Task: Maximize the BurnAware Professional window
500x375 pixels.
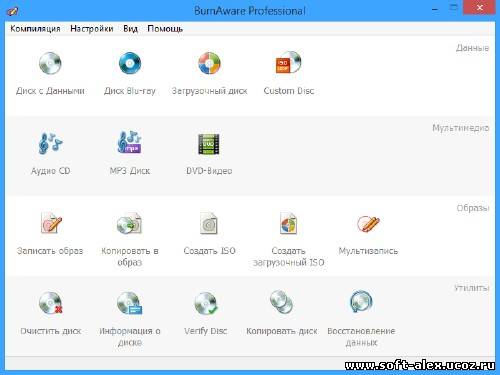Action: (454, 8)
